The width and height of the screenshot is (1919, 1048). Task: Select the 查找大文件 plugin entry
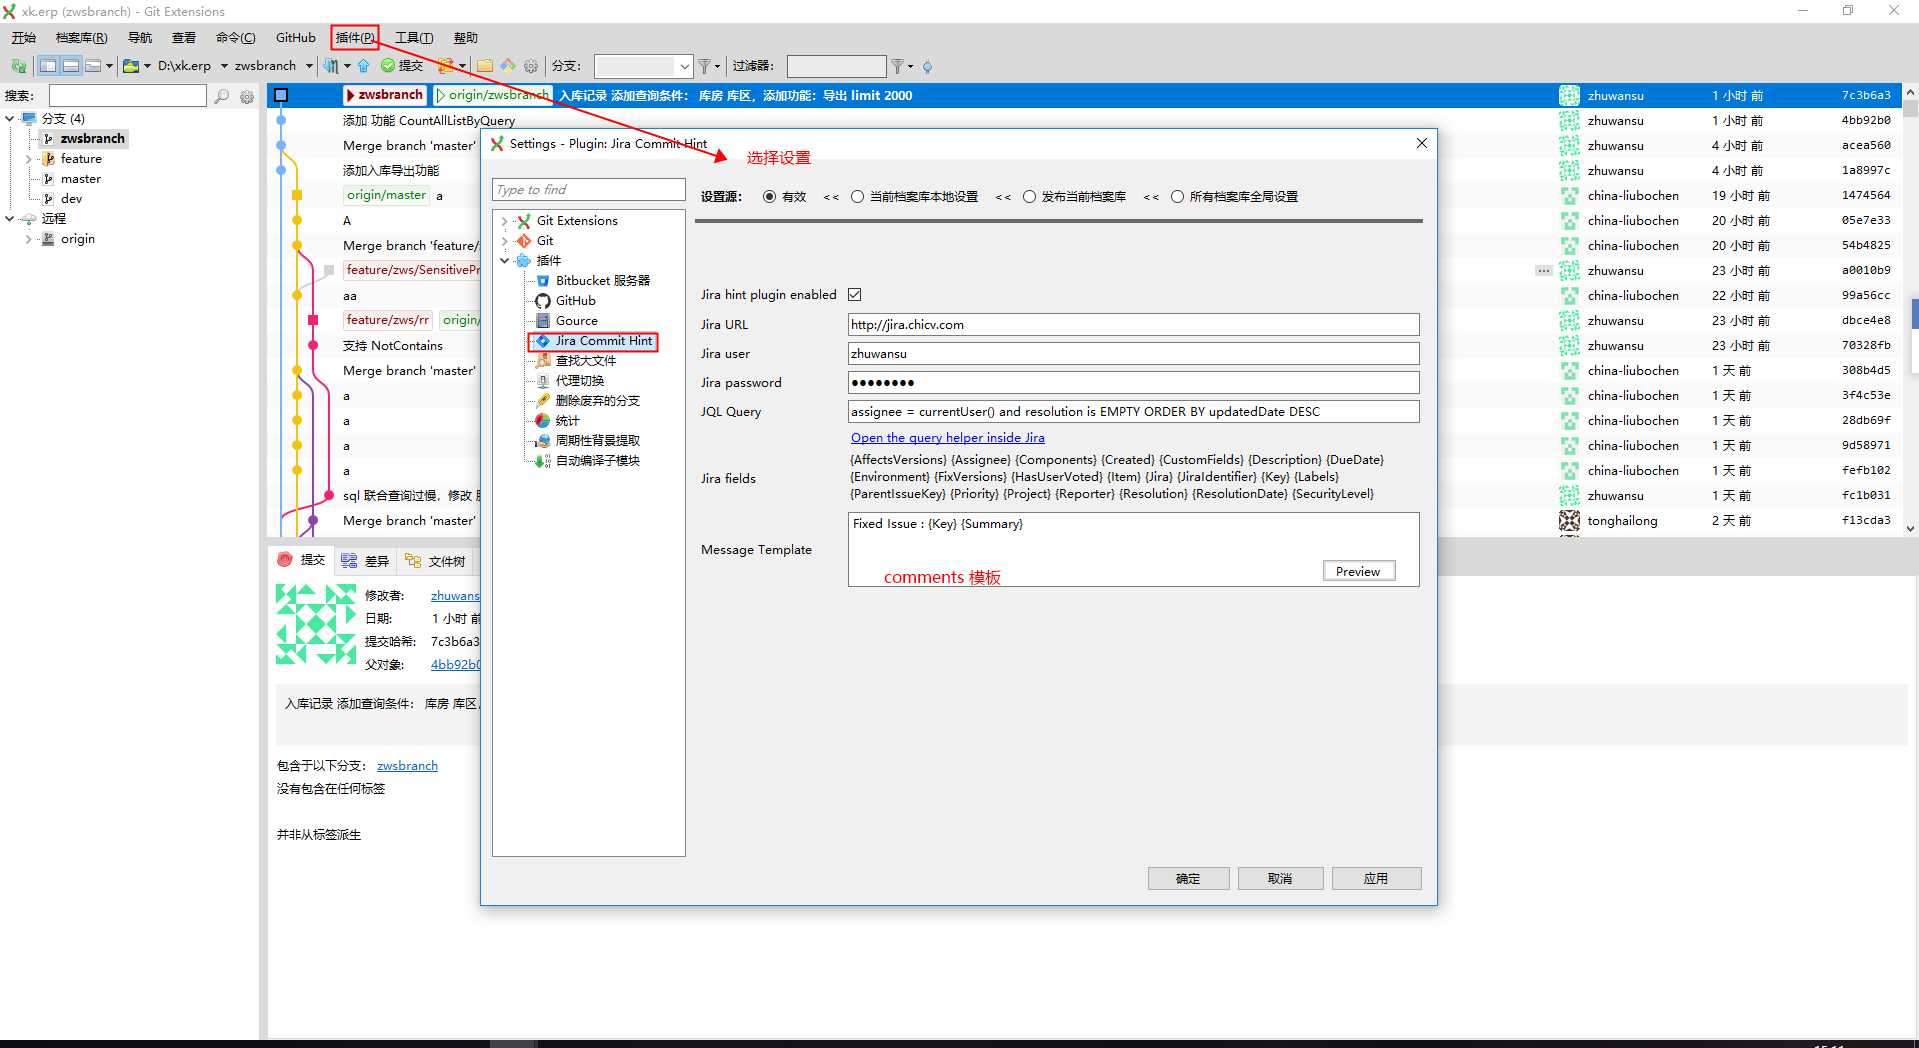point(576,361)
